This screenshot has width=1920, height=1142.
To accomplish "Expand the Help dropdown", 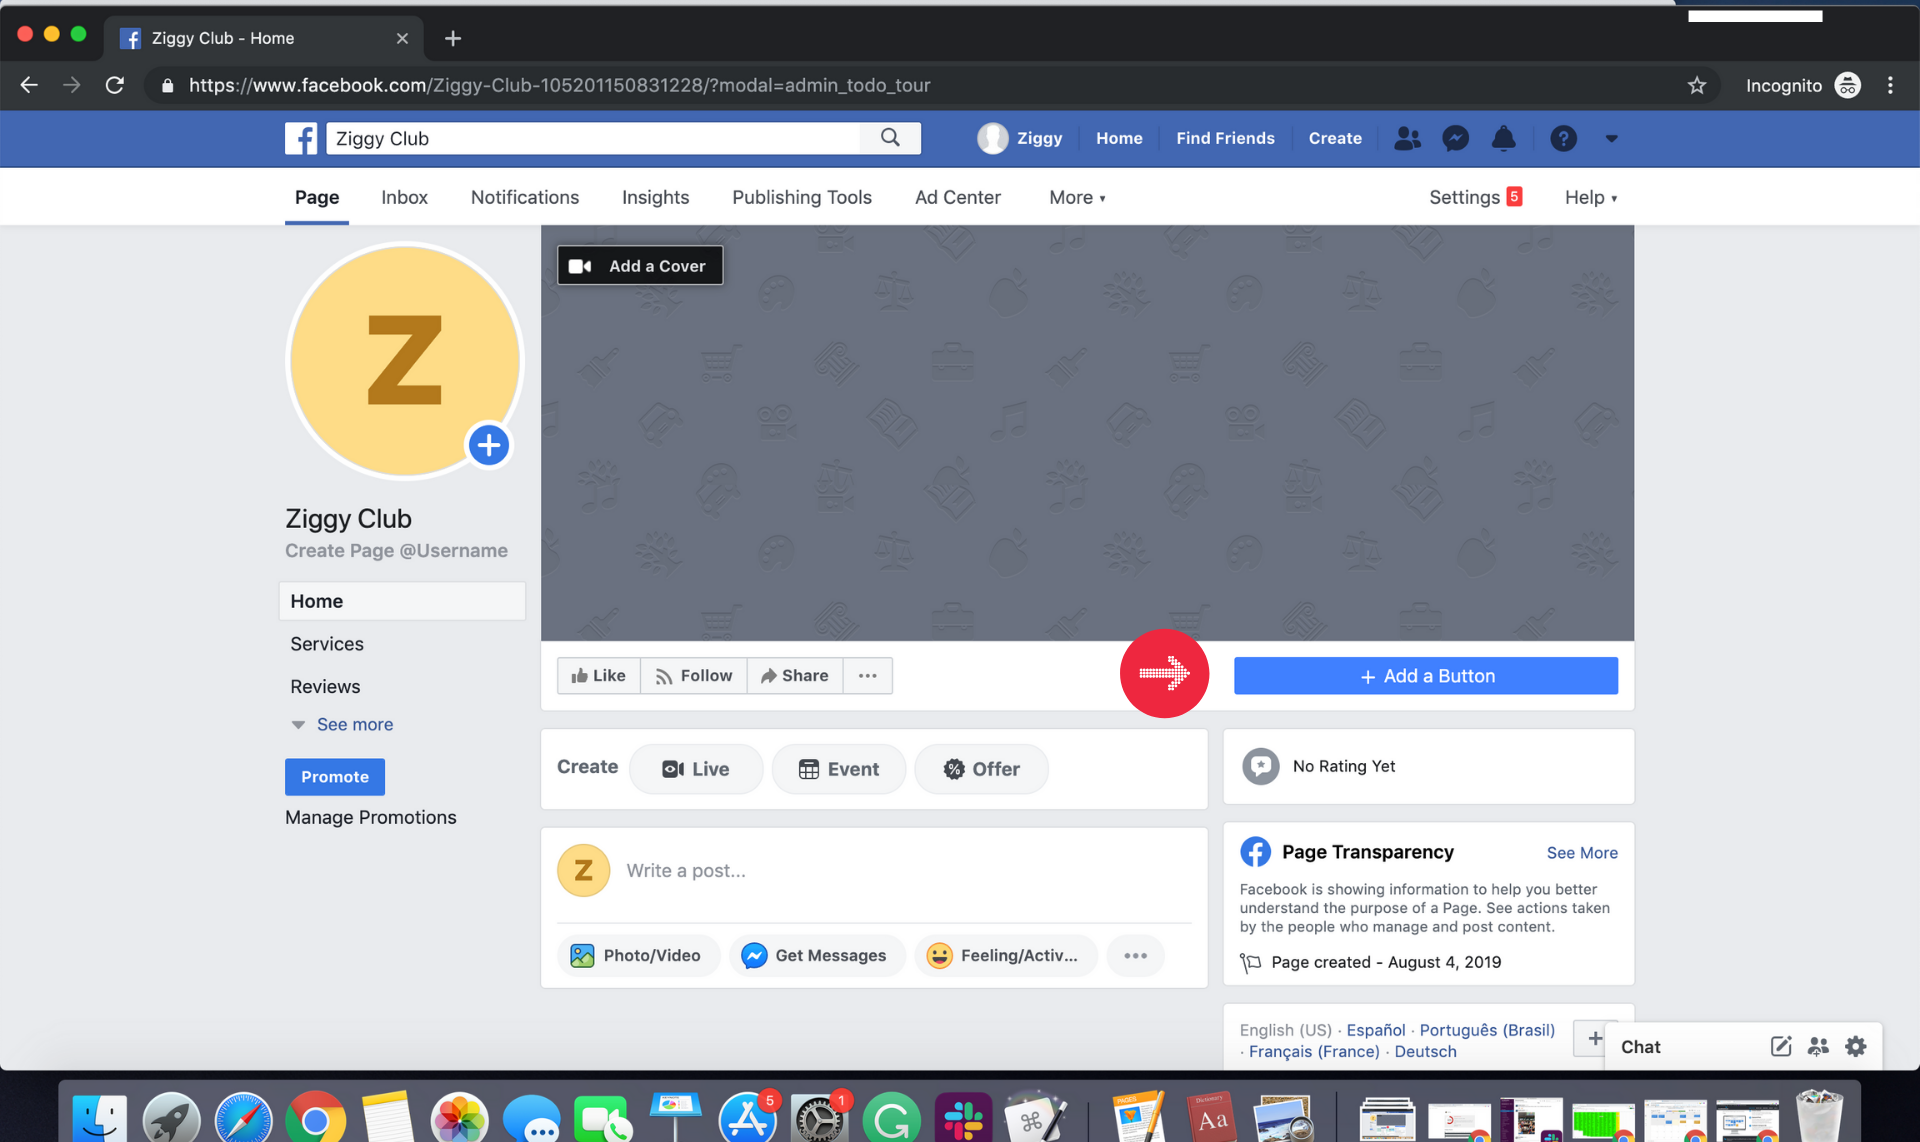I will pyautogui.click(x=1591, y=197).
